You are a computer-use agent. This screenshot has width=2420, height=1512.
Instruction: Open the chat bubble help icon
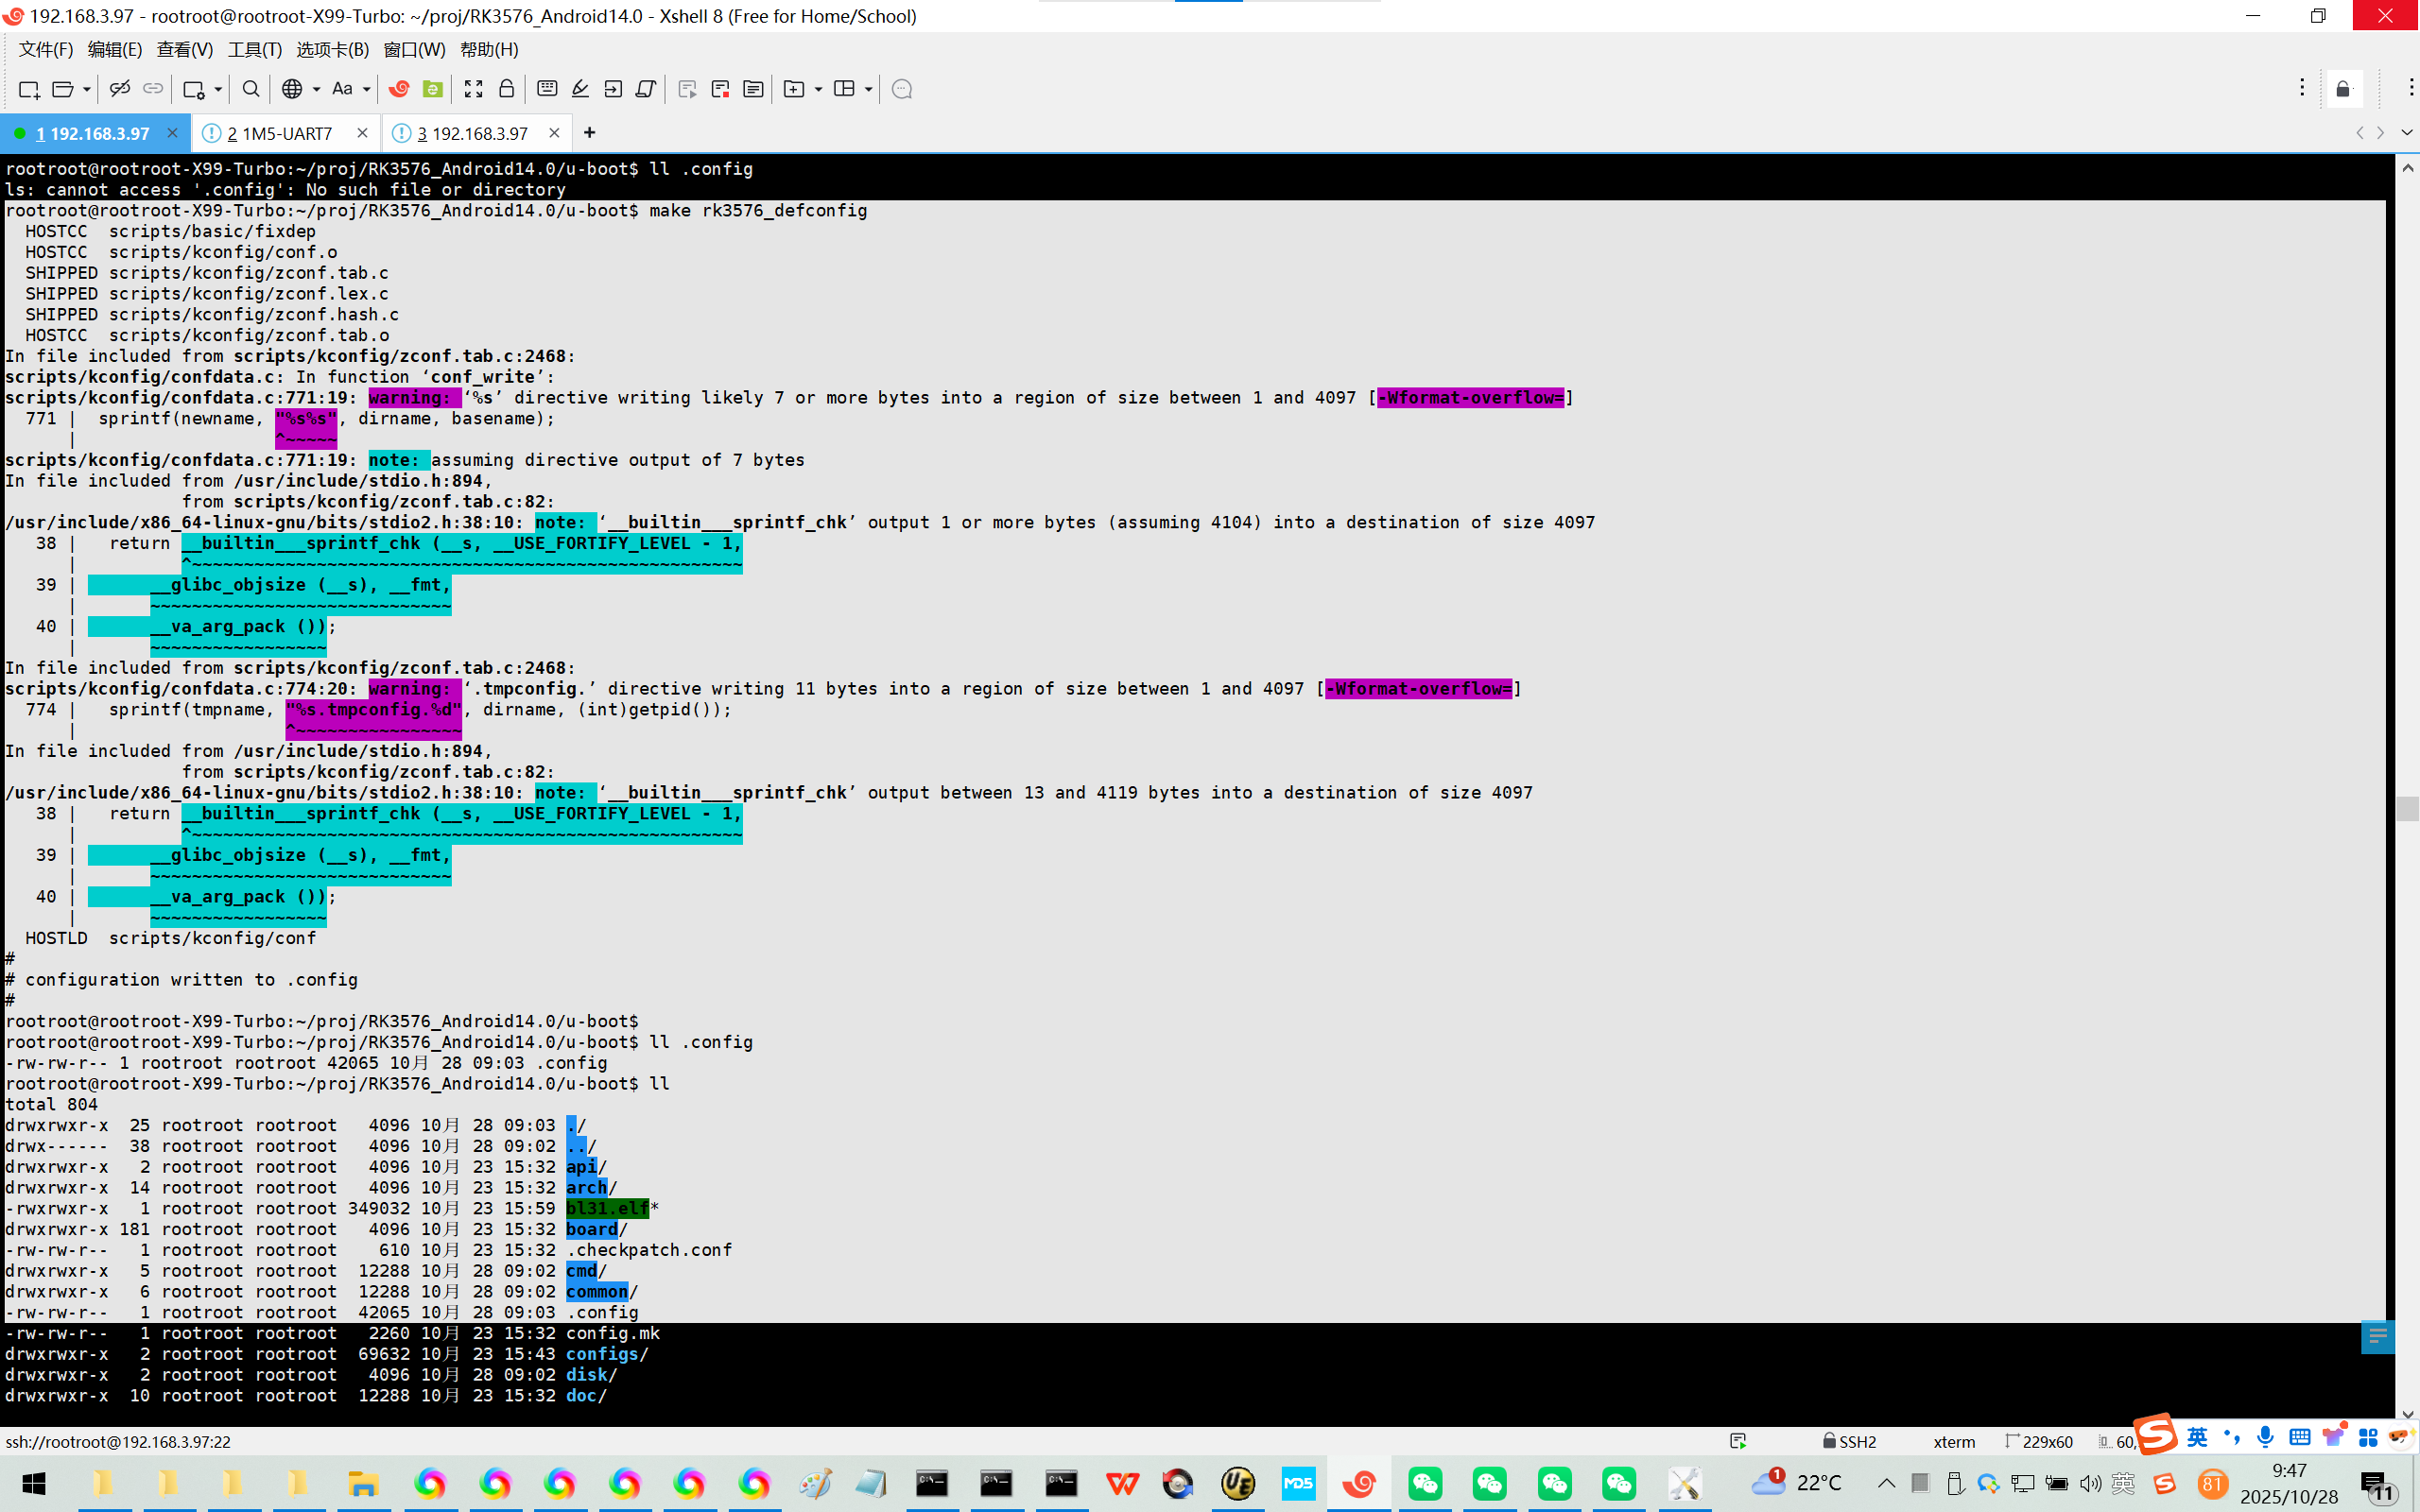901,89
